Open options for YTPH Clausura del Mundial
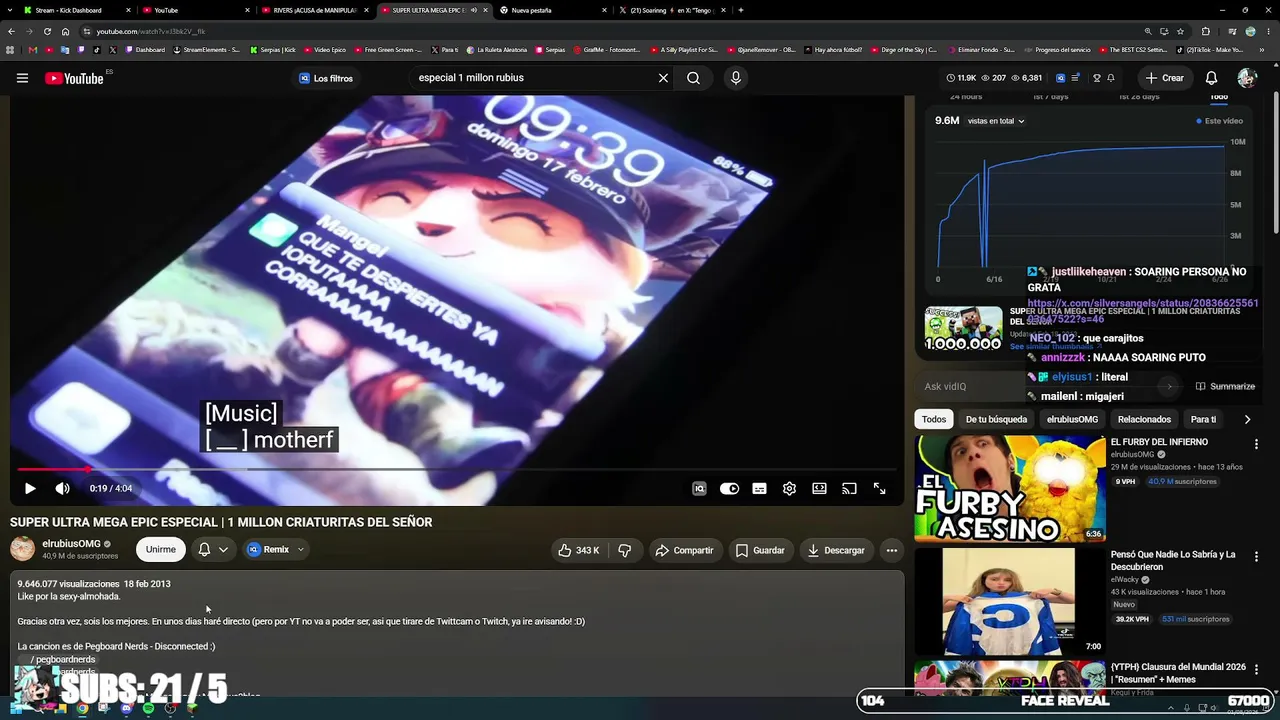 click(1256, 668)
